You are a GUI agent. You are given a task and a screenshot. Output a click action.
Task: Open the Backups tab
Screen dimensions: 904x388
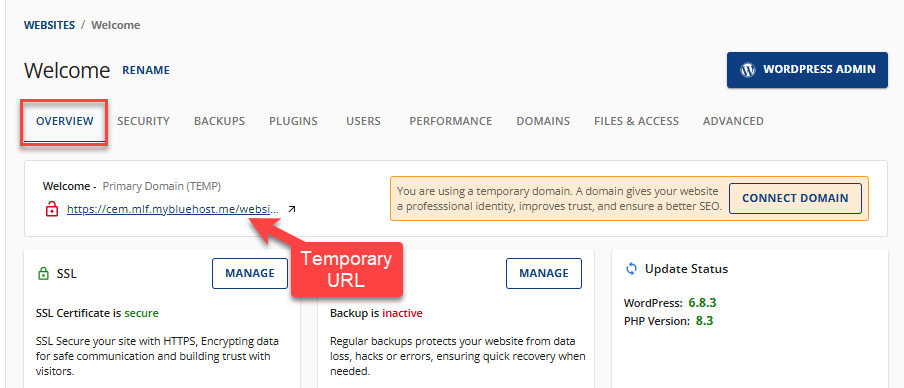pyautogui.click(x=219, y=122)
